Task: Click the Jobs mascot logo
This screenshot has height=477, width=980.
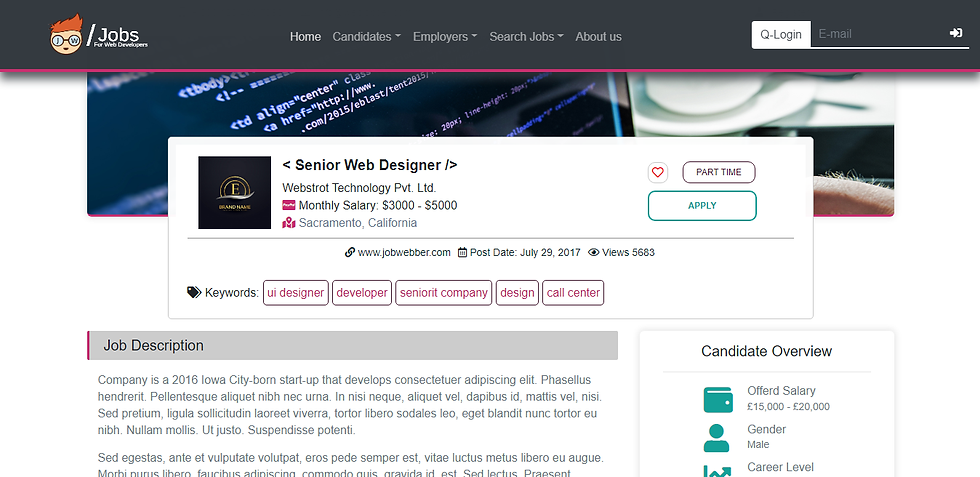Action: [x=99, y=35]
